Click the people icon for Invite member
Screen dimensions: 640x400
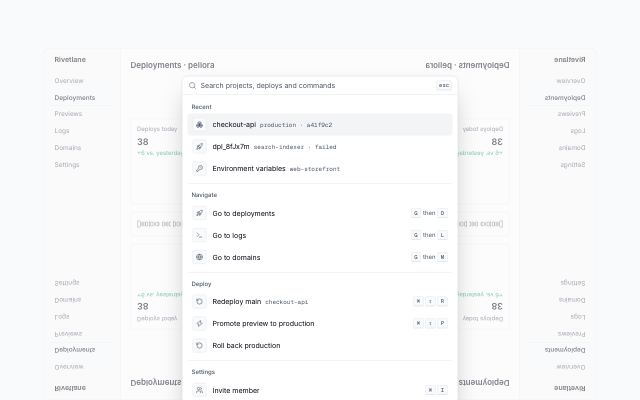tap(200, 391)
